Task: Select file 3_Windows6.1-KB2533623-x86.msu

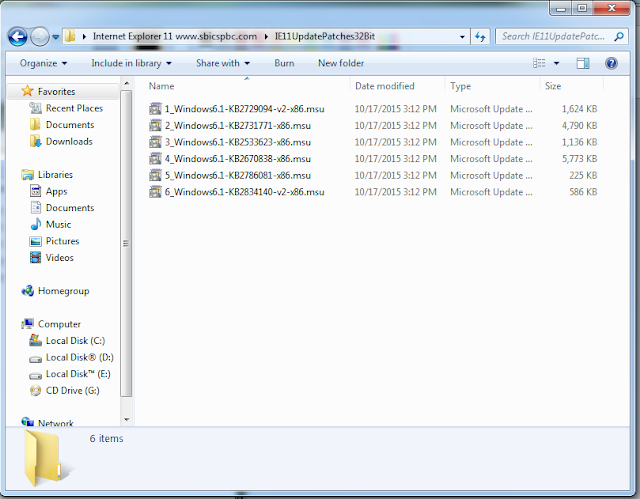Action: point(238,142)
